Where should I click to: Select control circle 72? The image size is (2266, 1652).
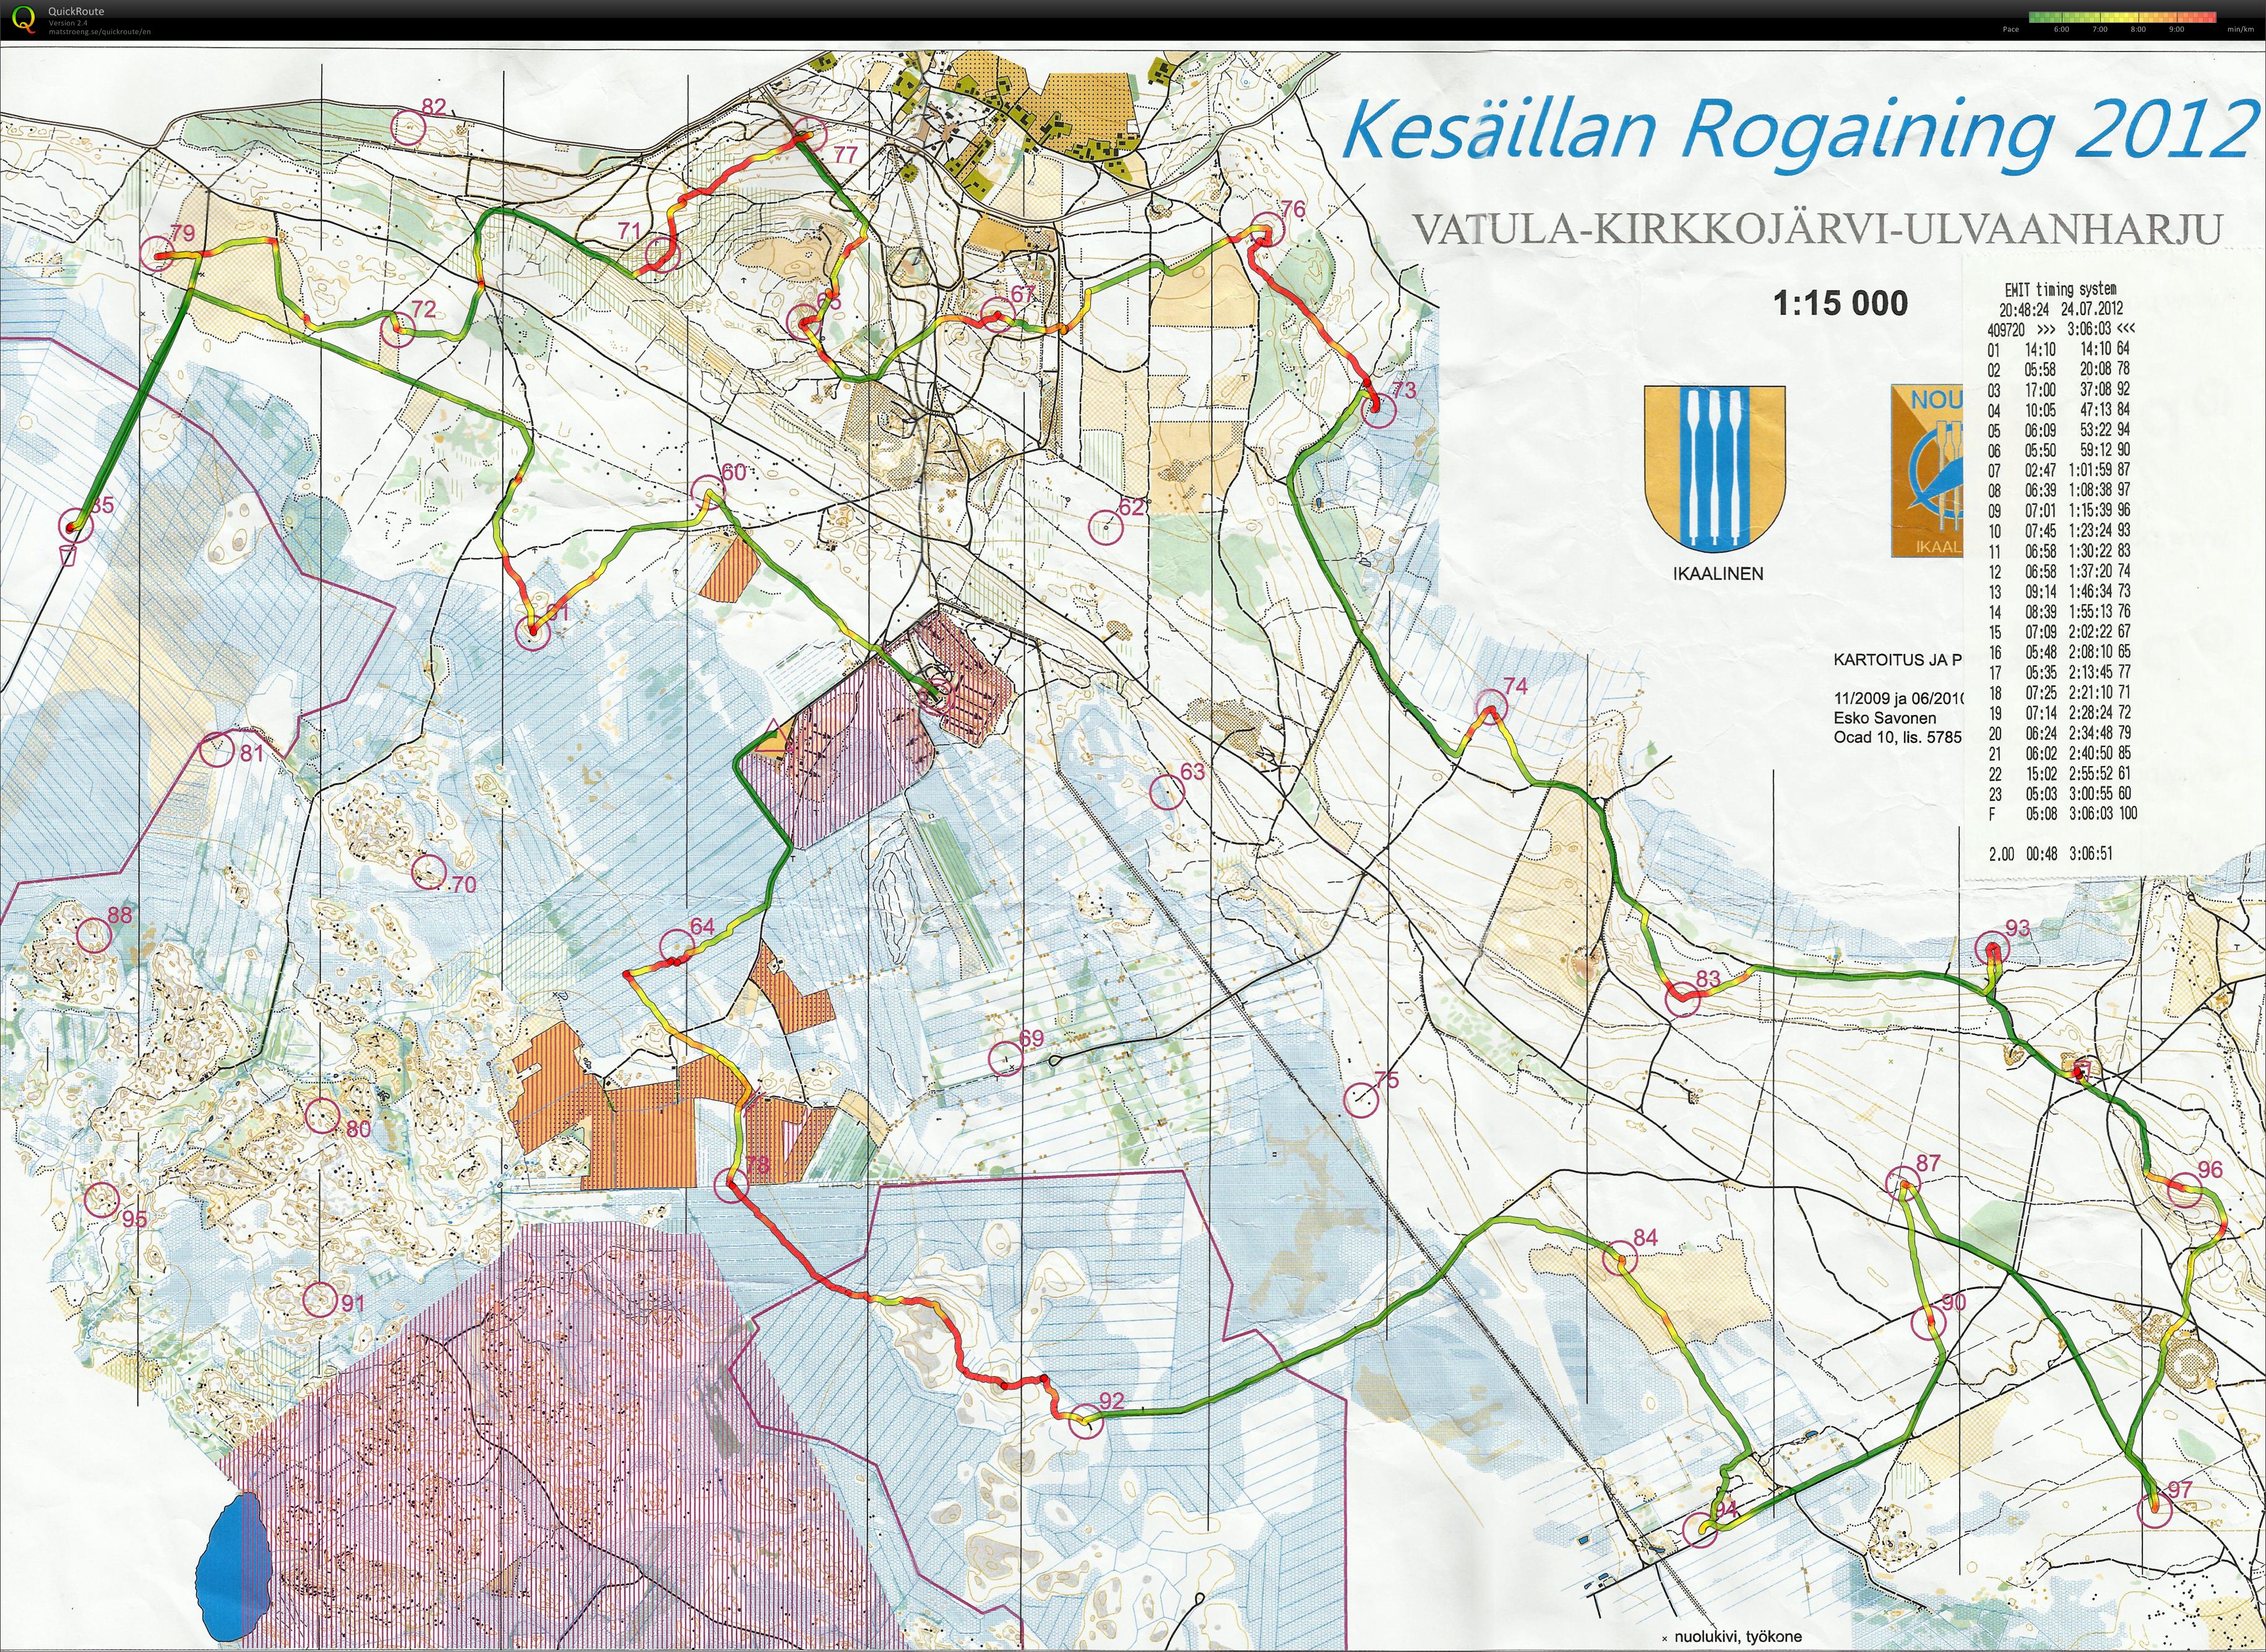point(397,330)
